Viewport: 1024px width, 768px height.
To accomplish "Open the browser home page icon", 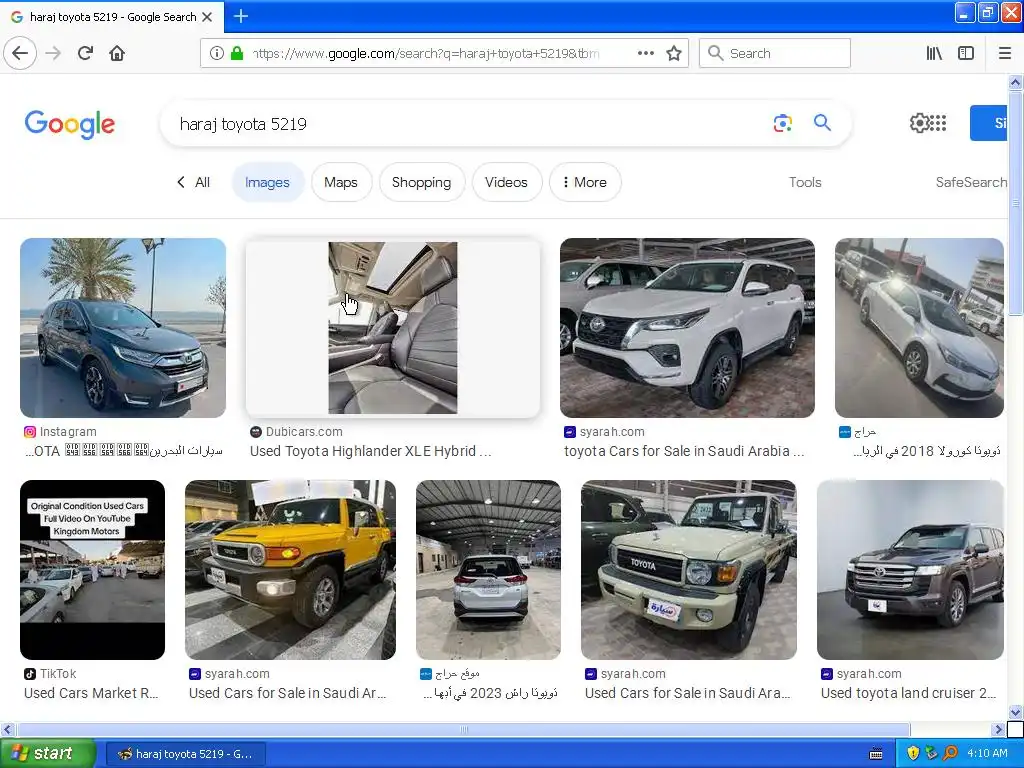I will pyautogui.click(x=117, y=54).
